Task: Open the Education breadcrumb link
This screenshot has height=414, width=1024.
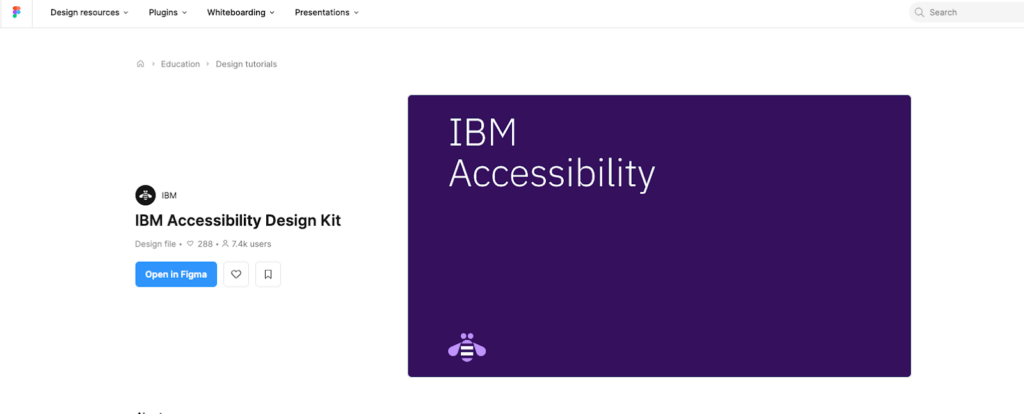Action: 180,64
